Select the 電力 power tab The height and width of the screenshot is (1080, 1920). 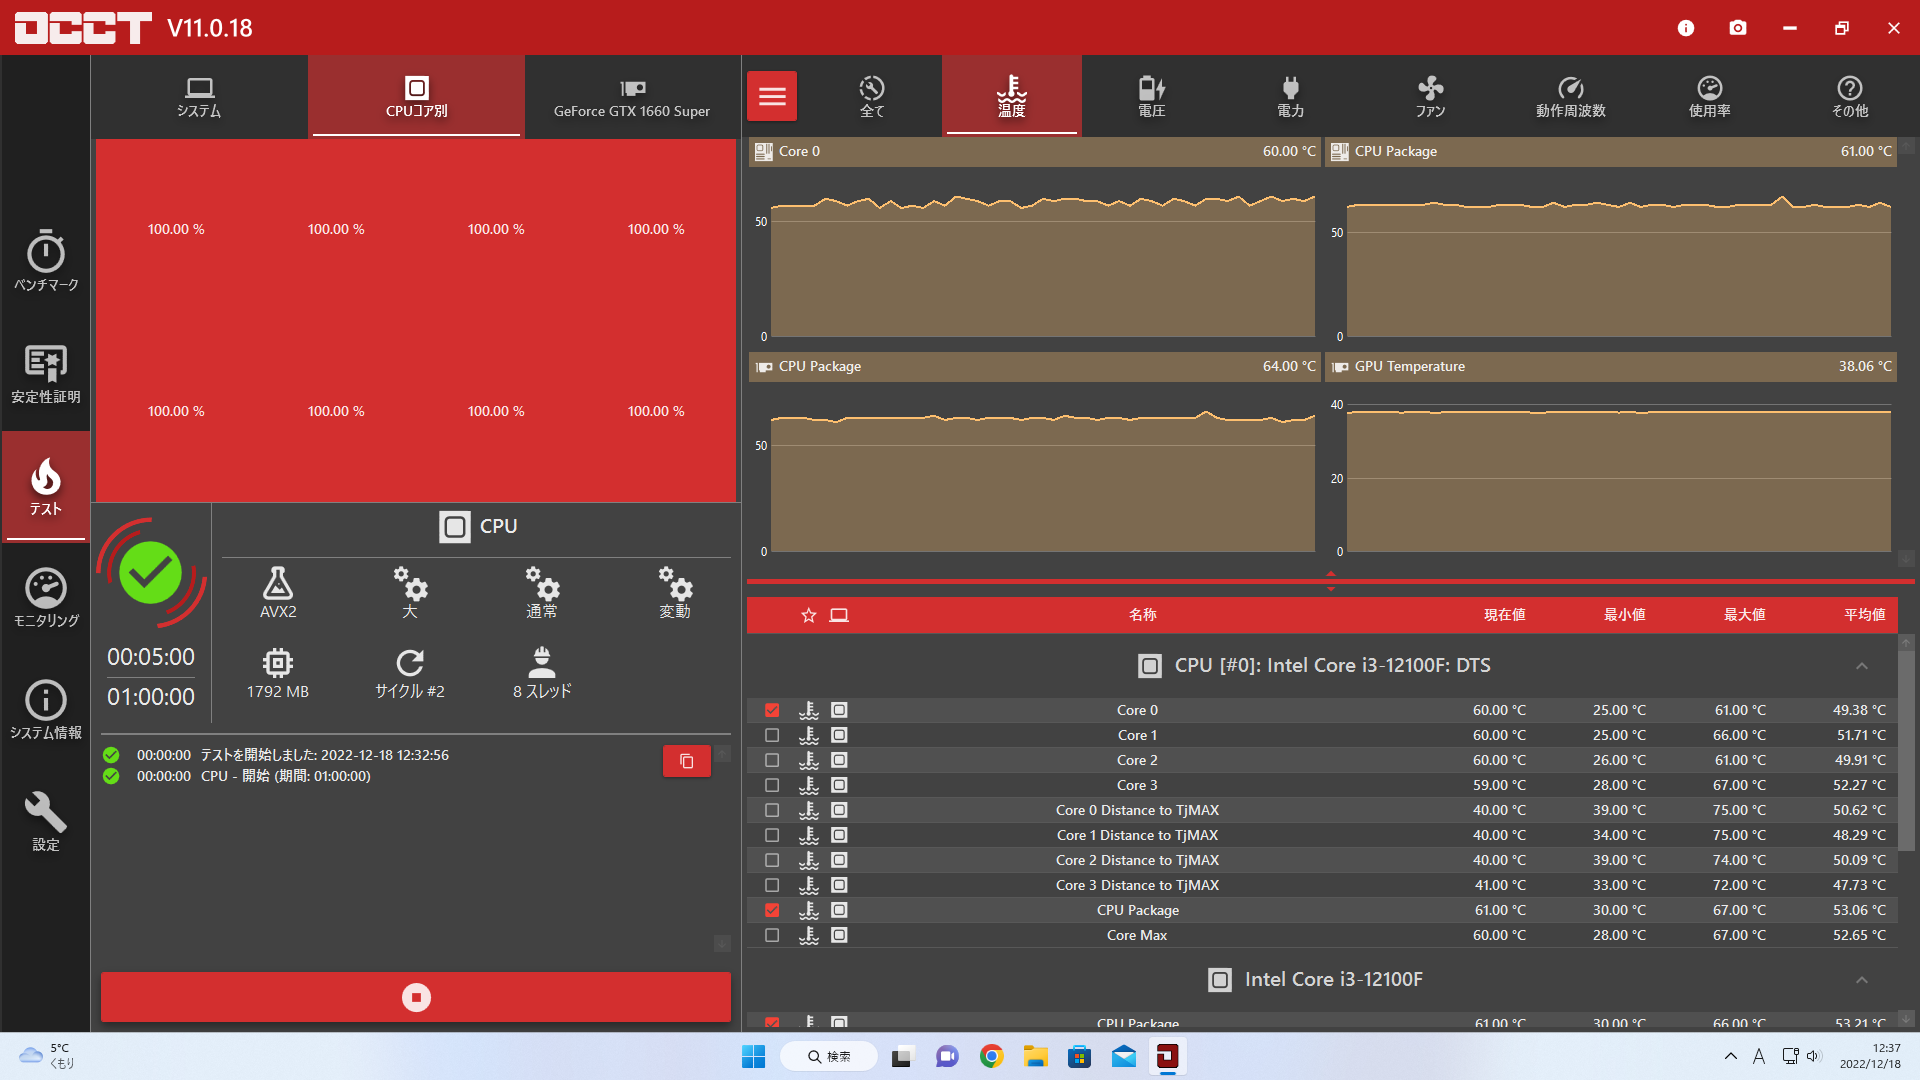point(1291,96)
